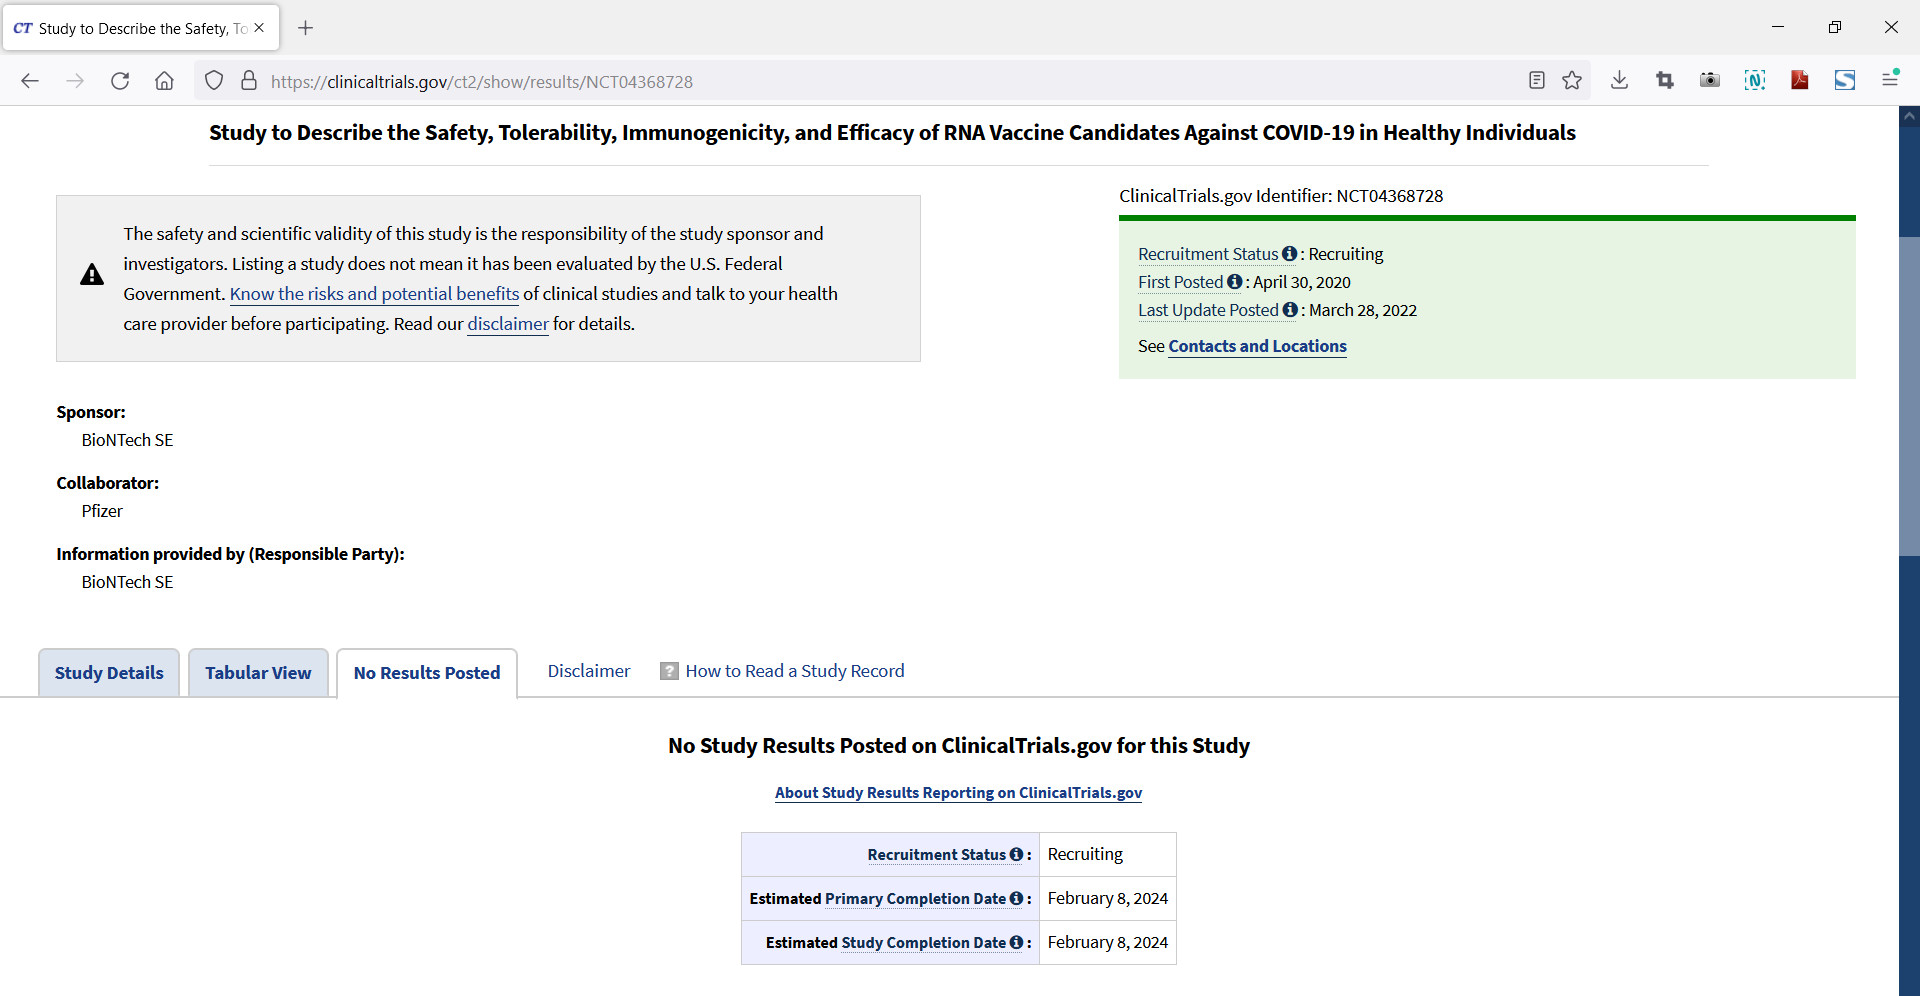Toggle reader view in the address bar
Screen dimensions: 1920x996
1537,81
